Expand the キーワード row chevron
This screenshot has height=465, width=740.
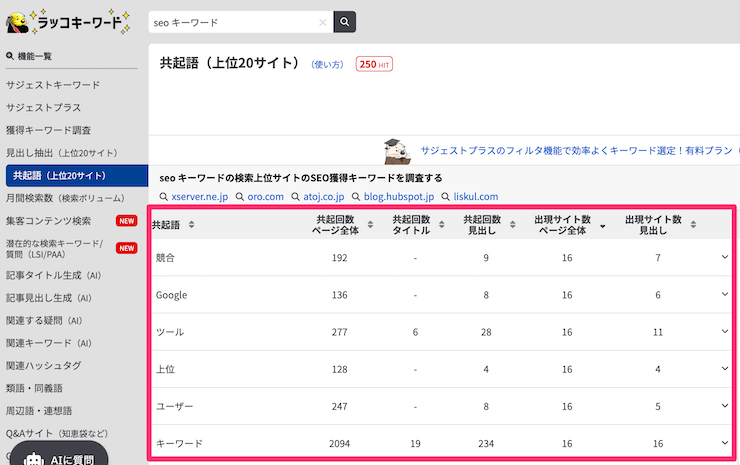point(724,443)
